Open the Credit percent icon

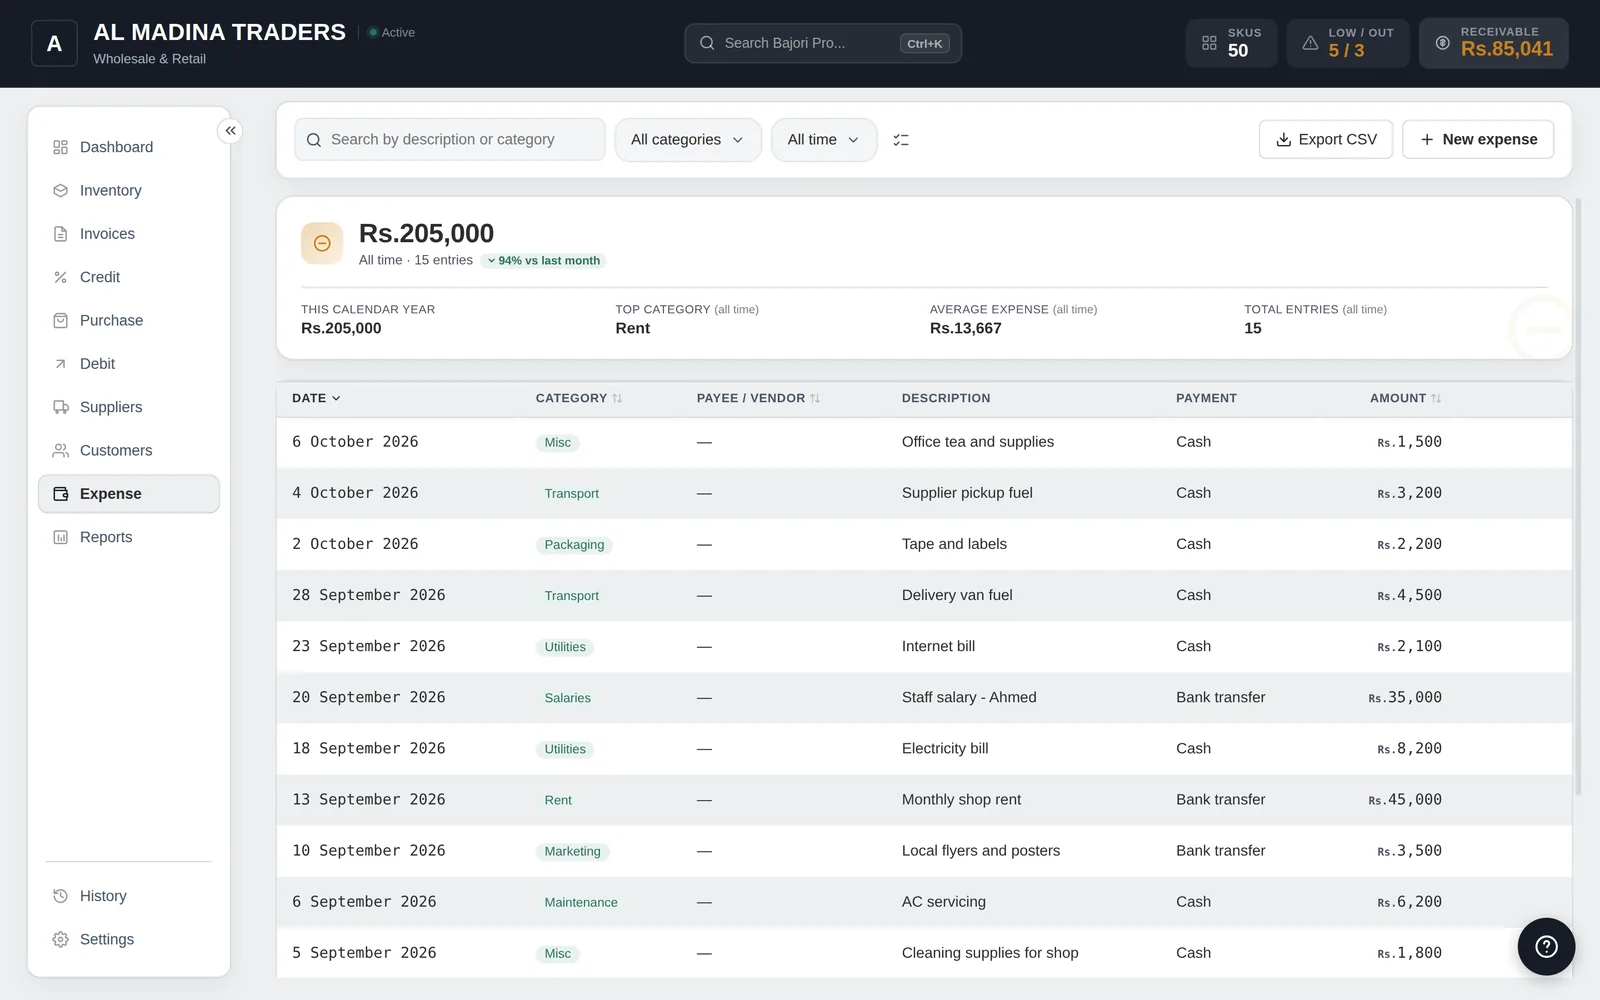[x=60, y=277]
